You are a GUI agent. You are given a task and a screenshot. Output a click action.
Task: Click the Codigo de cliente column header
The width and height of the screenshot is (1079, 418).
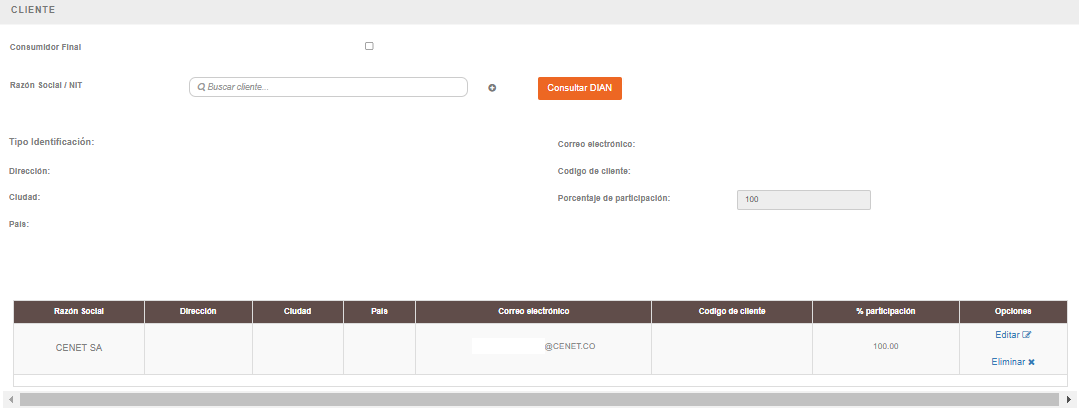point(731,312)
